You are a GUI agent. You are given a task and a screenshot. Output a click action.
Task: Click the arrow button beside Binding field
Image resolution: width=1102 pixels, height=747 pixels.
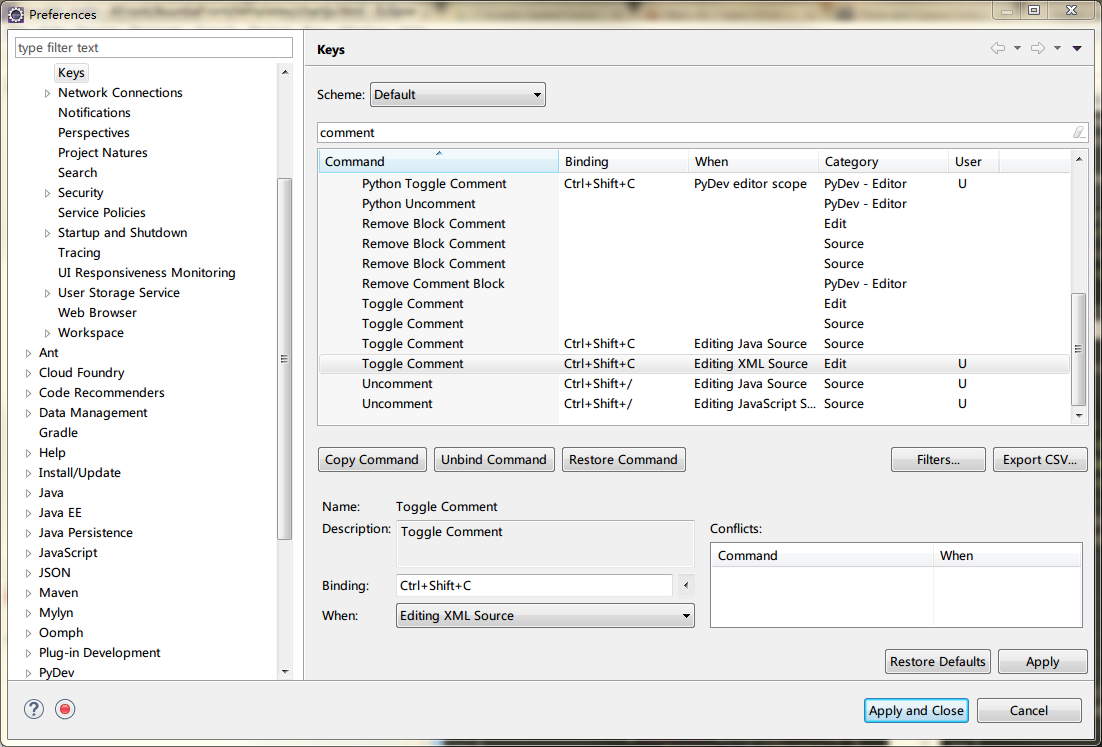click(x=685, y=585)
